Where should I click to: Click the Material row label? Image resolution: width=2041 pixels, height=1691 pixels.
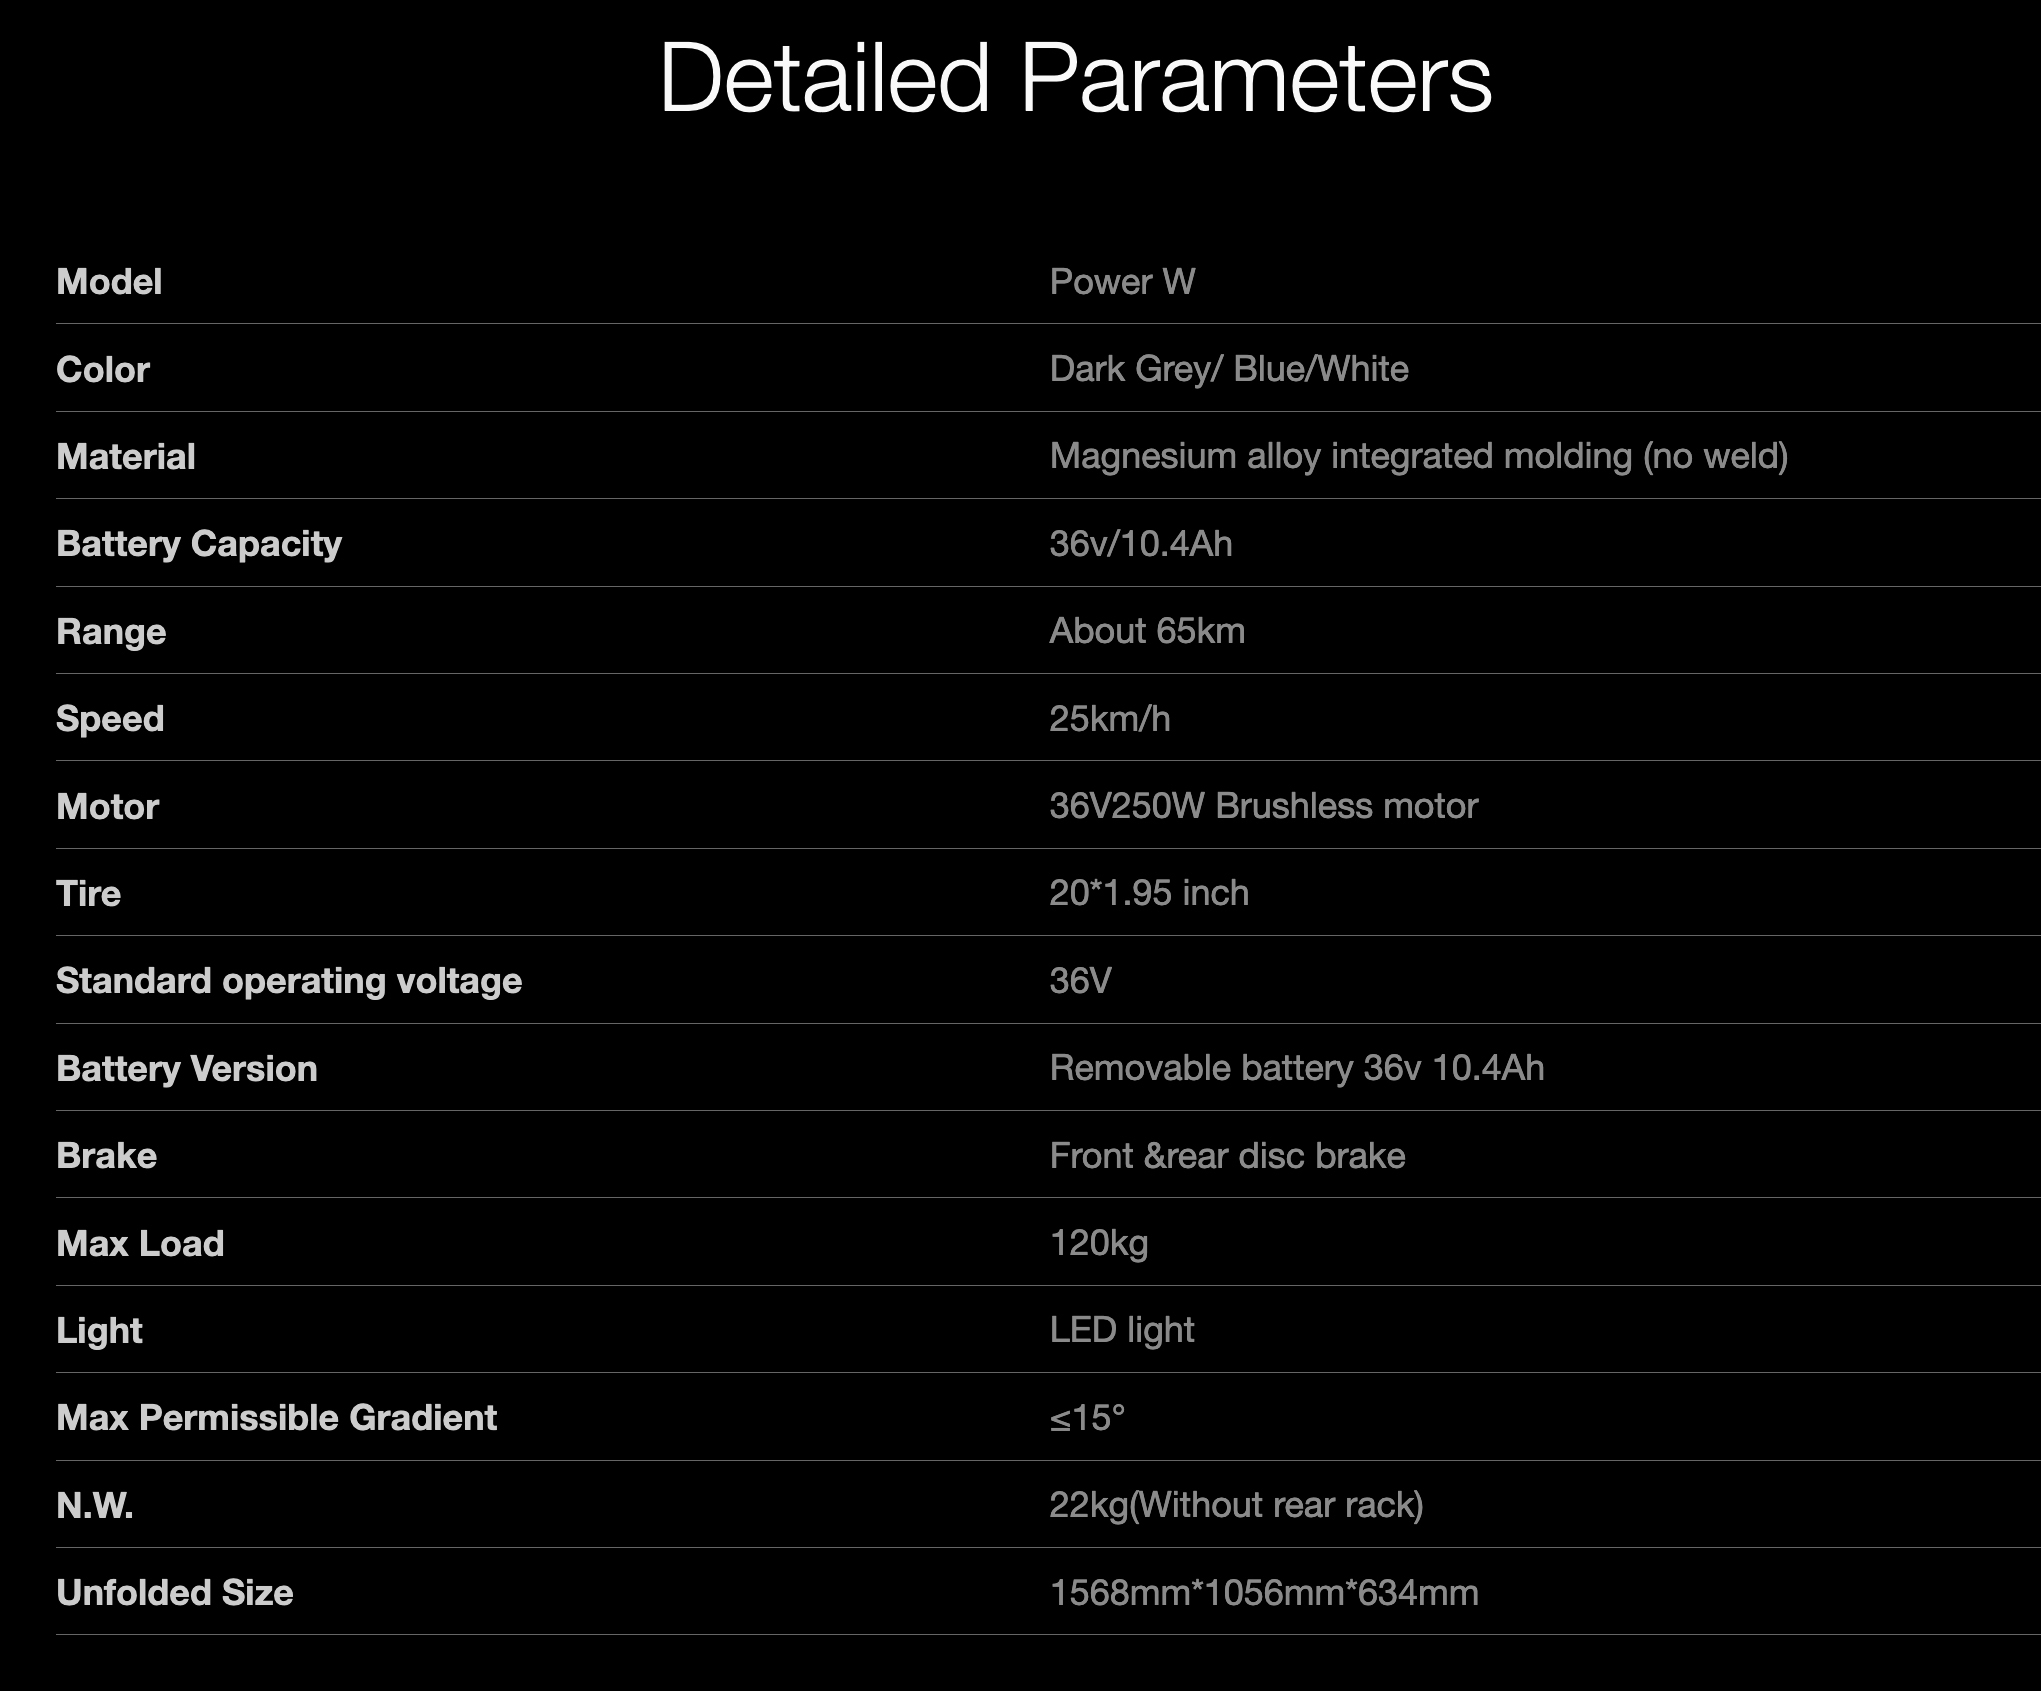(126, 457)
